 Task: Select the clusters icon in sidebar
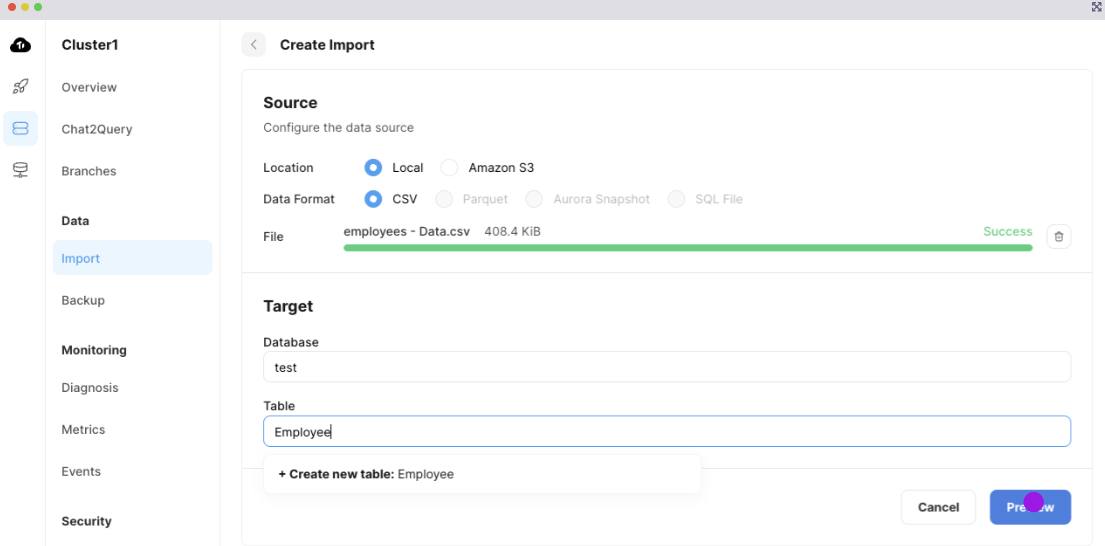(x=20, y=128)
